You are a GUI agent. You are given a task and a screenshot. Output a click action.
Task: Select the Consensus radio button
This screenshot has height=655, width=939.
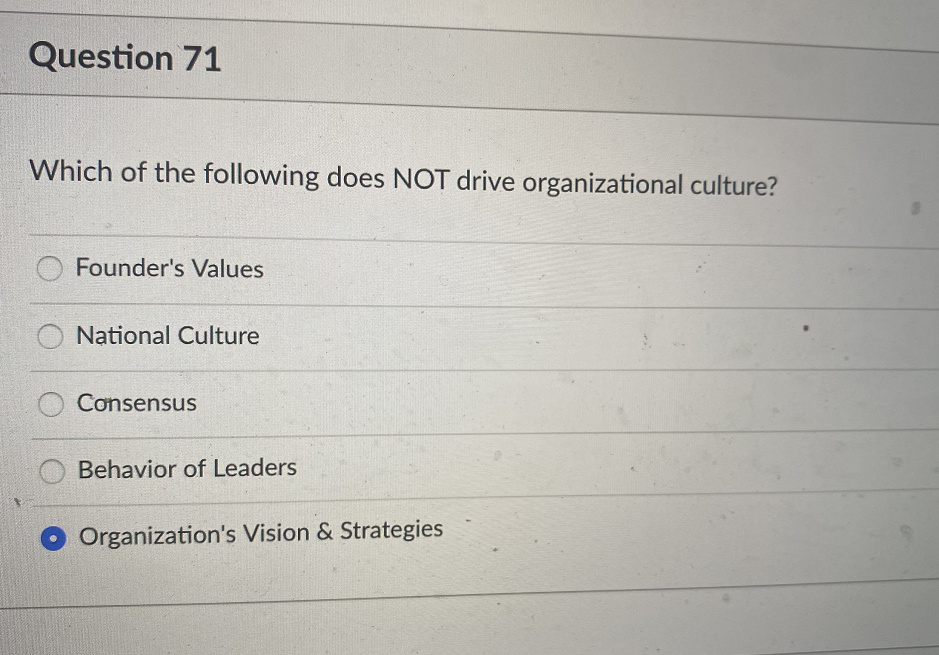point(49,403)
